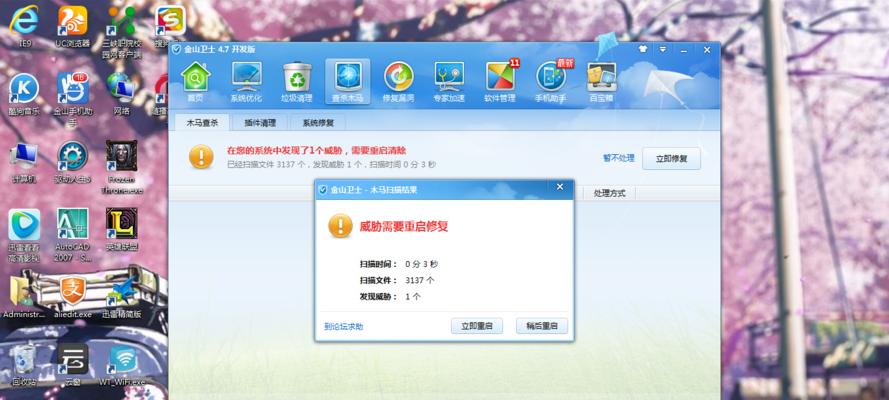Close the 木马扫描结果 dialog
The height and width of the screenshot is (400, 889).
pyautogui.click(x=560, y=187)
